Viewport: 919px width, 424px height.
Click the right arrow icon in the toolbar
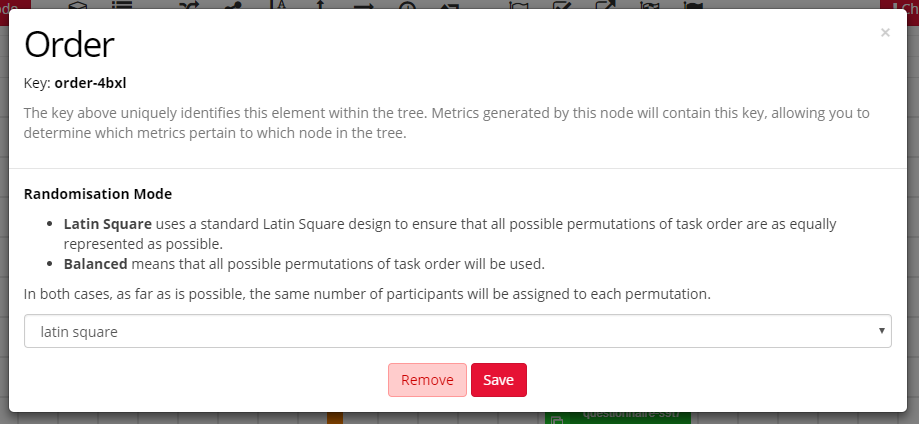pos(364,4)
